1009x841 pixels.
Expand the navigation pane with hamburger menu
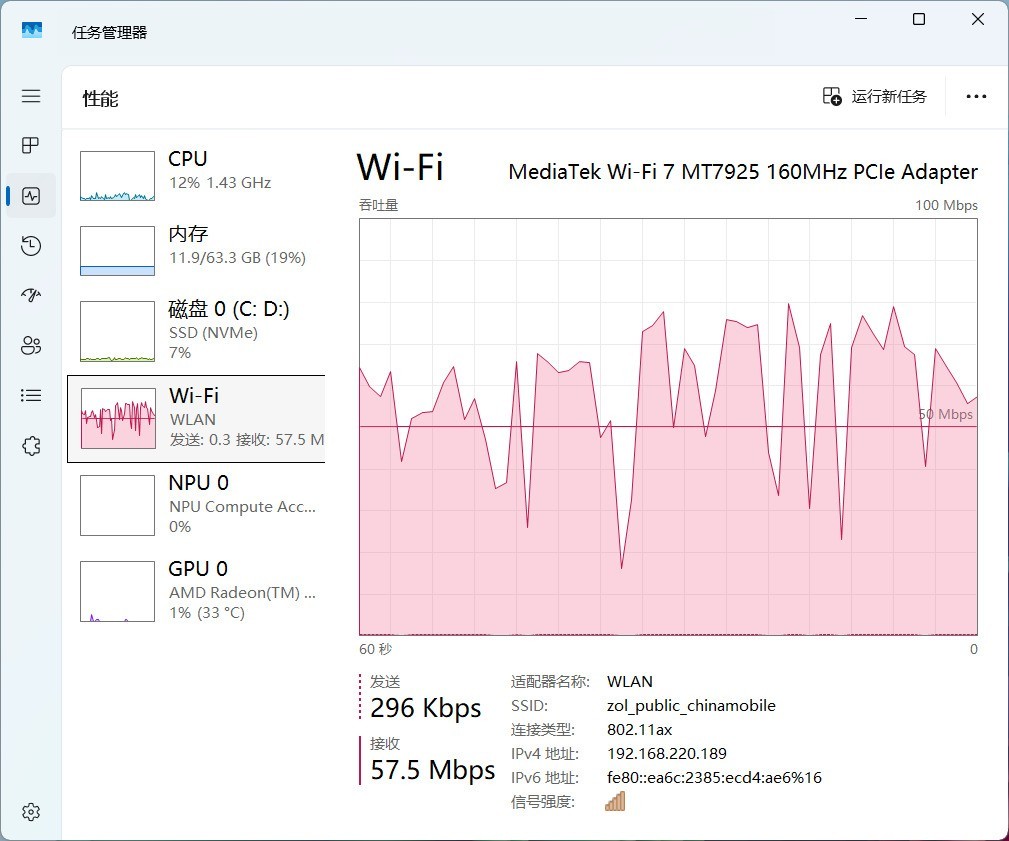click(30, 96)
